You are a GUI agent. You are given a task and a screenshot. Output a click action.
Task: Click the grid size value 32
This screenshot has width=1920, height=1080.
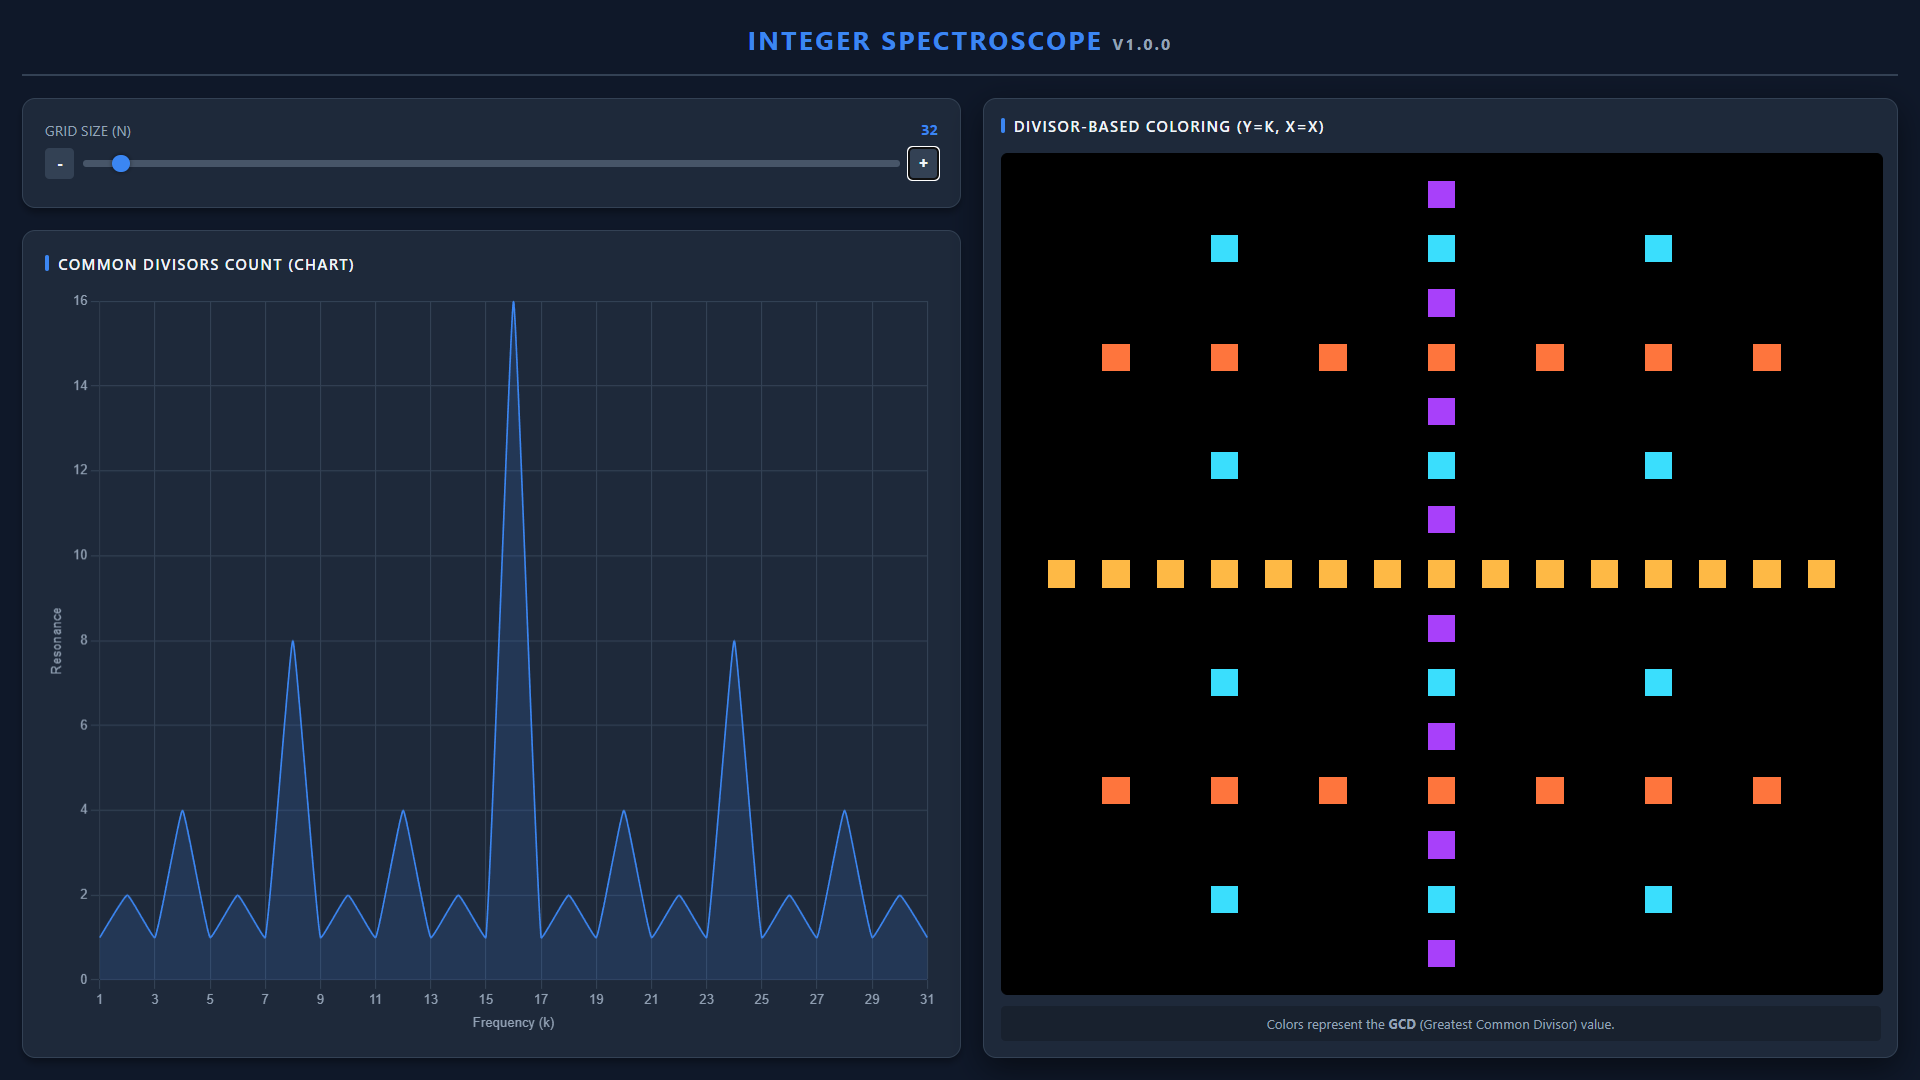coord(928,130)
